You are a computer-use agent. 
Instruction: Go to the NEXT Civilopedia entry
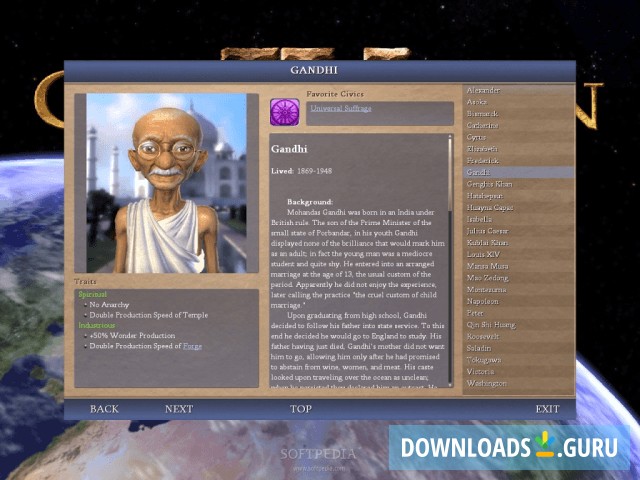pyautogui.click(x=179, y=409)
